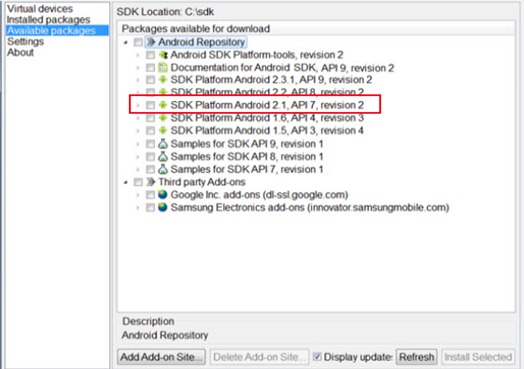
Task: Click the Add Add-on Site button
Action: pyautogui.click(x=161, y=357)
